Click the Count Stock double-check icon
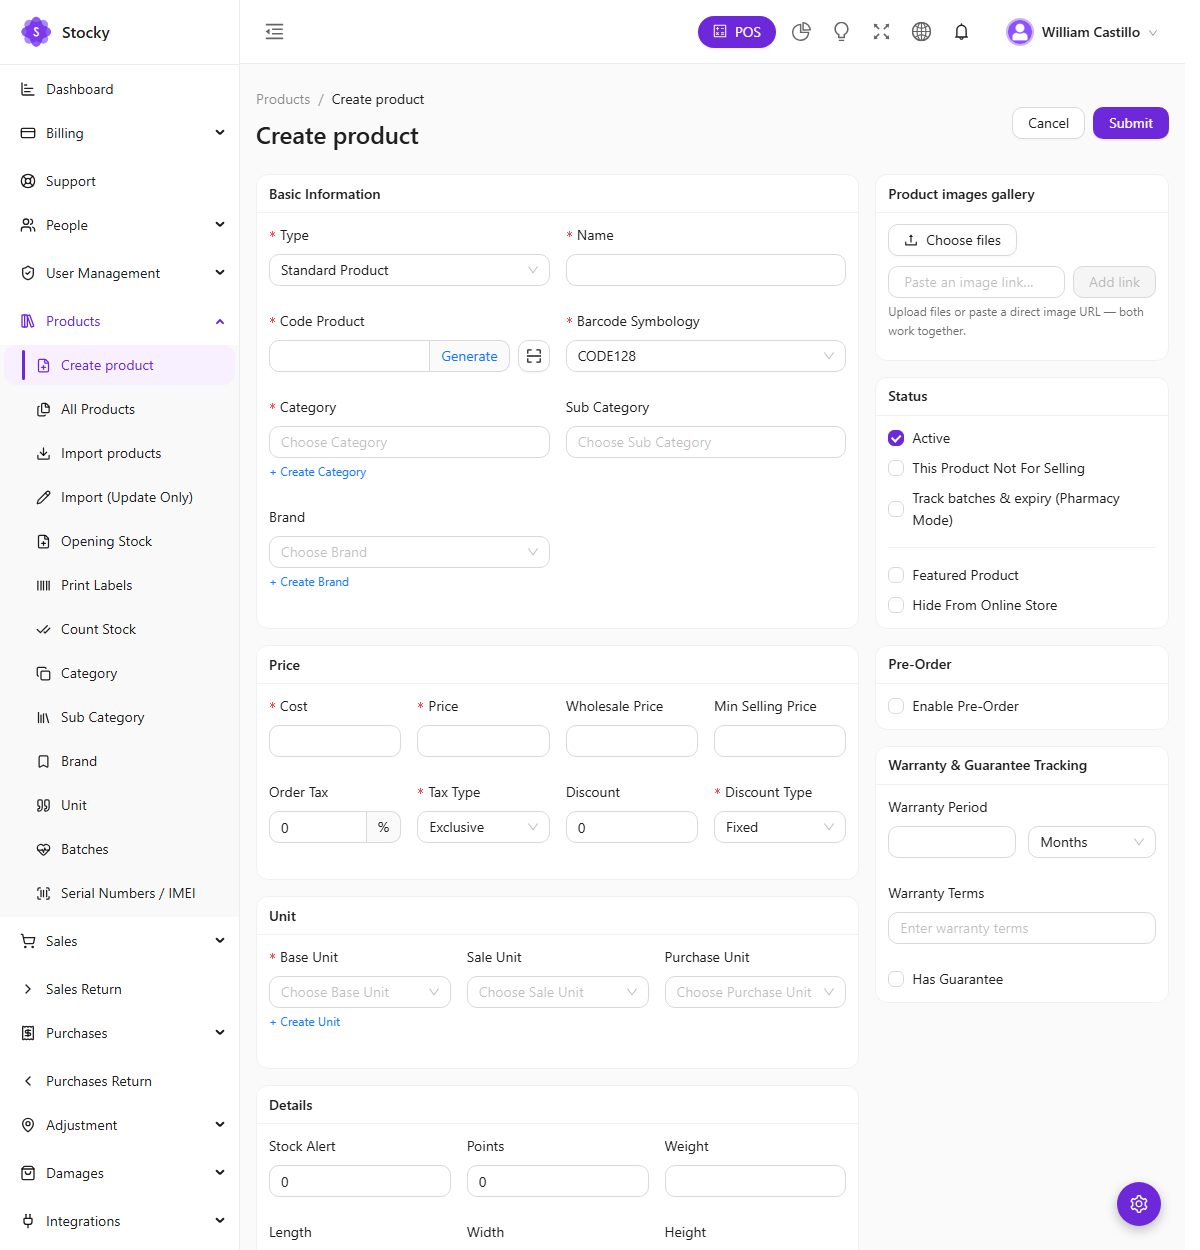 tap(43, 629)
